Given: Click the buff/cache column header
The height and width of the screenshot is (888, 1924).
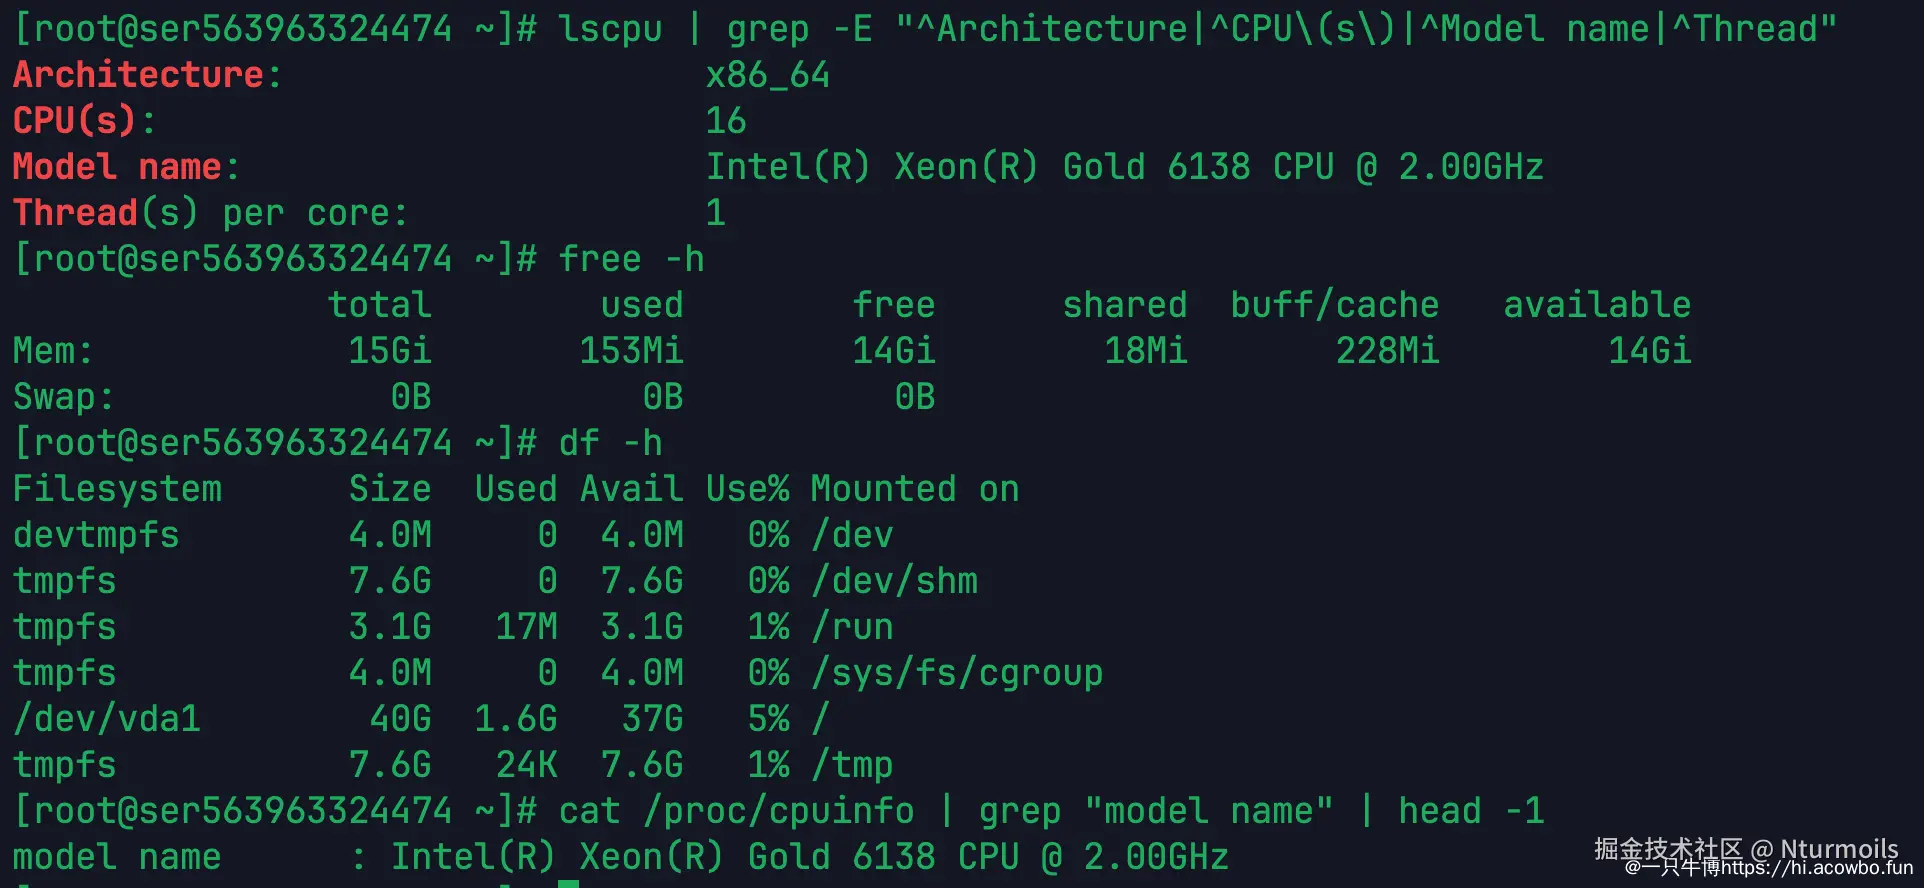Looking at the screenshot, I should click(1334, 305).
